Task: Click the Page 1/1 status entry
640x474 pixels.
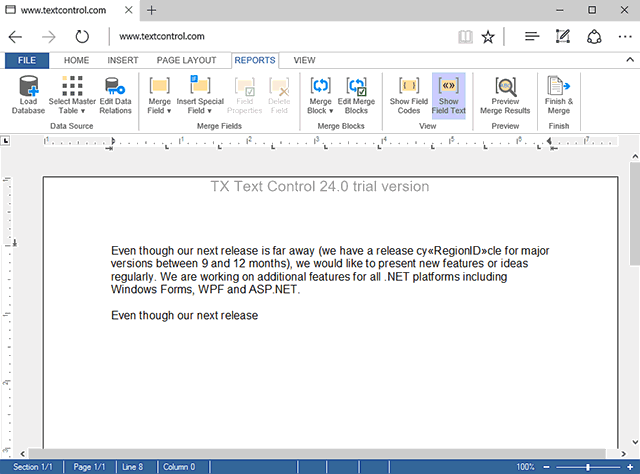Action: coord(89,467)
